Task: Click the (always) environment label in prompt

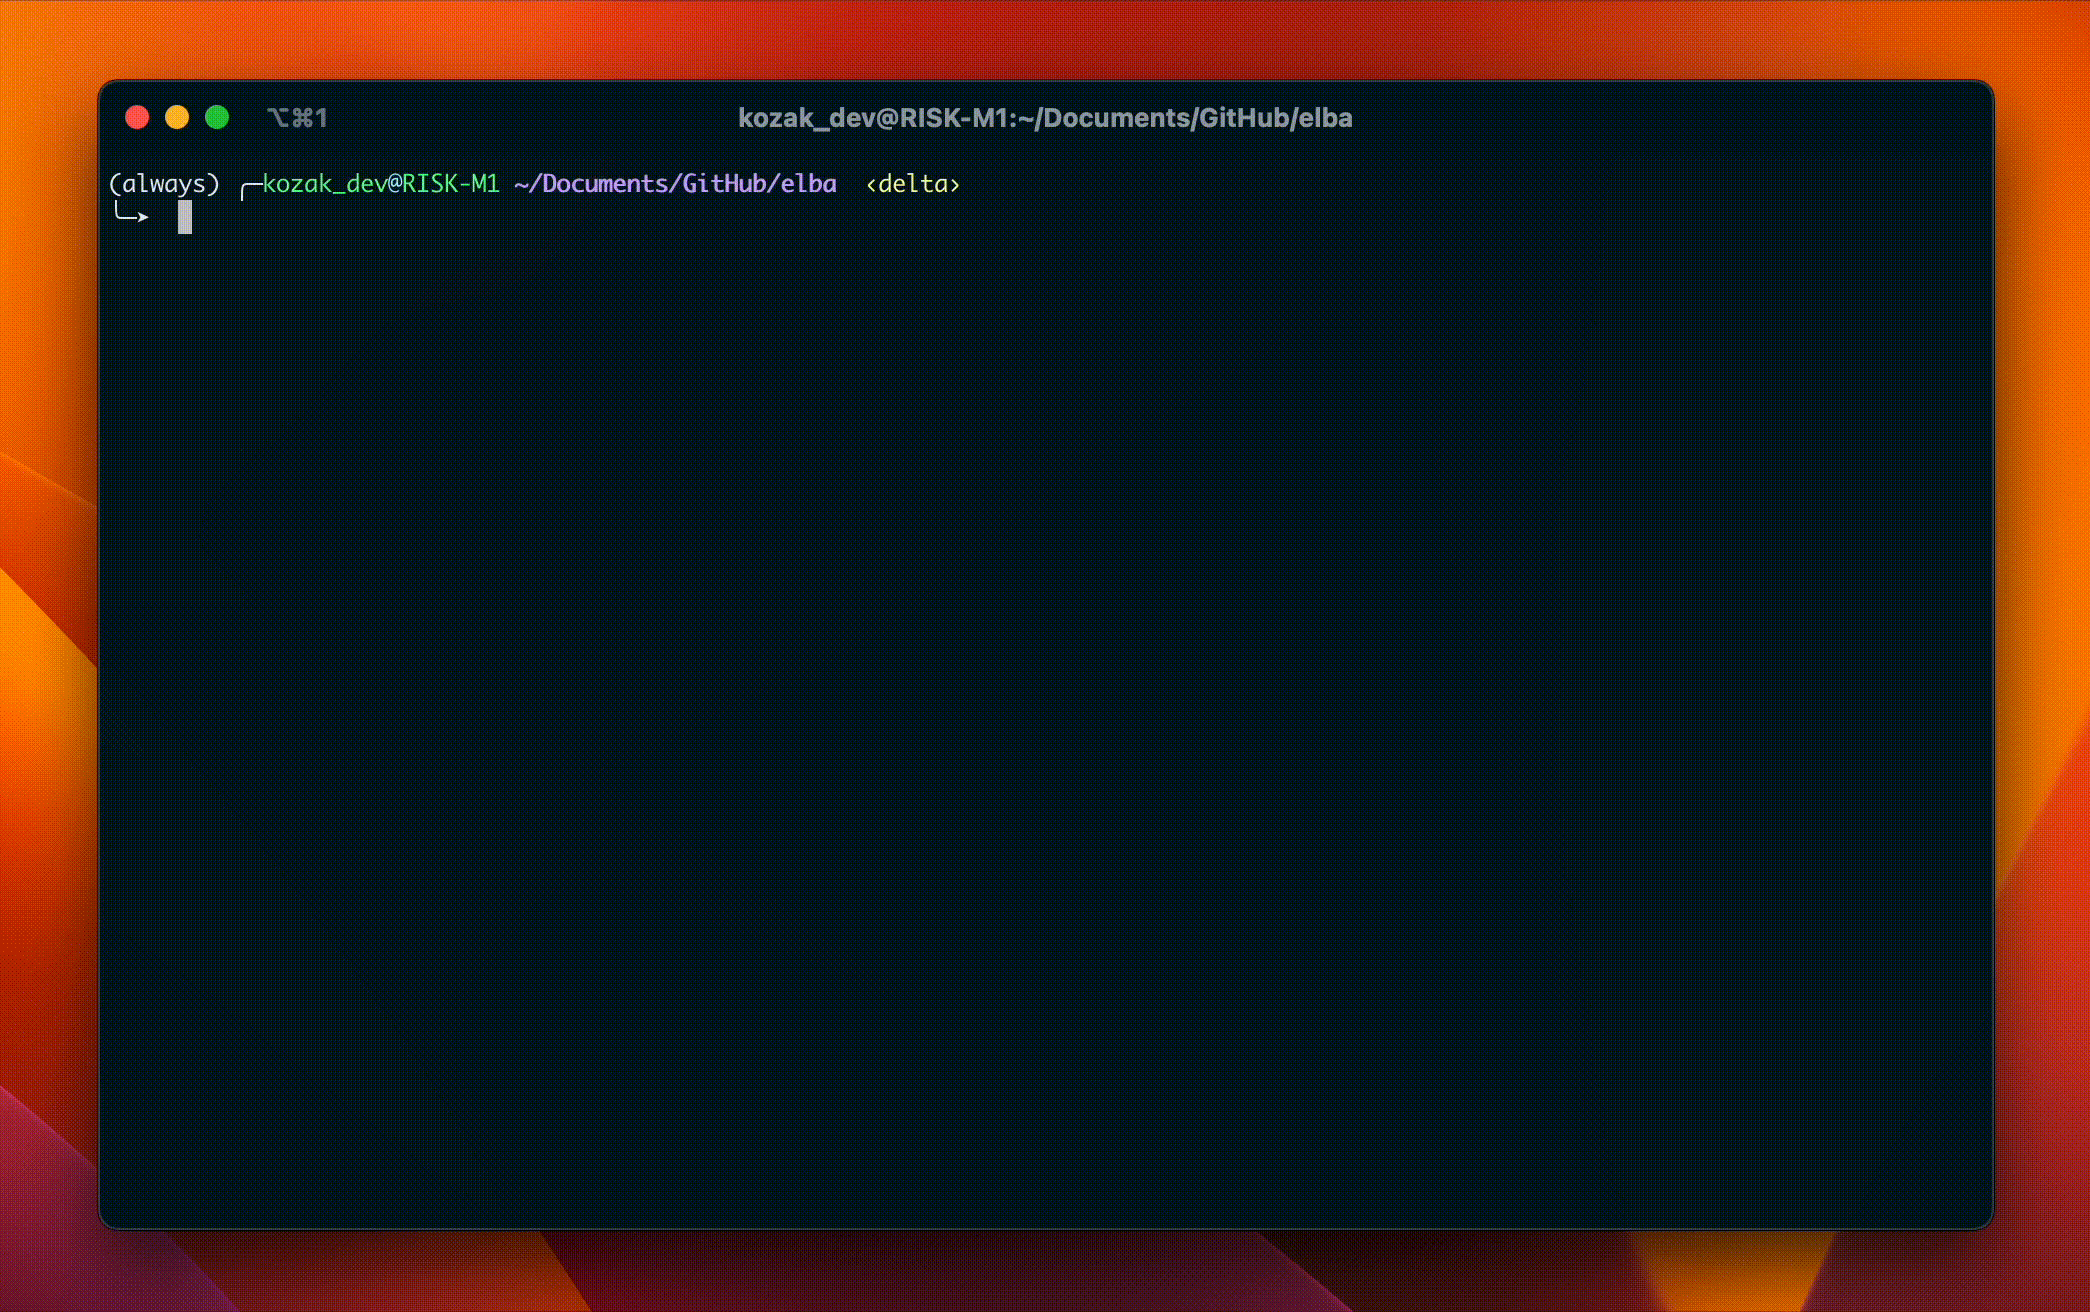Action: click(x=164, y=184)
